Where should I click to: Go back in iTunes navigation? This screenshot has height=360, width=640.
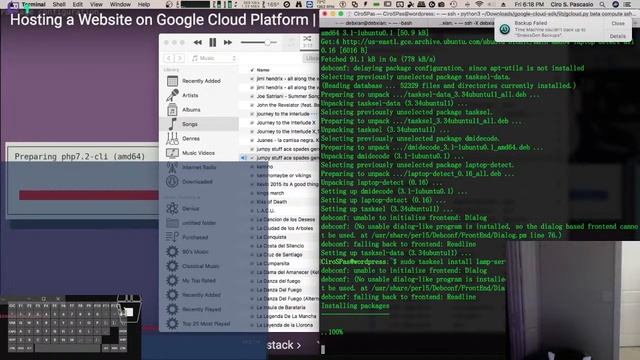[x=169, y=58]
